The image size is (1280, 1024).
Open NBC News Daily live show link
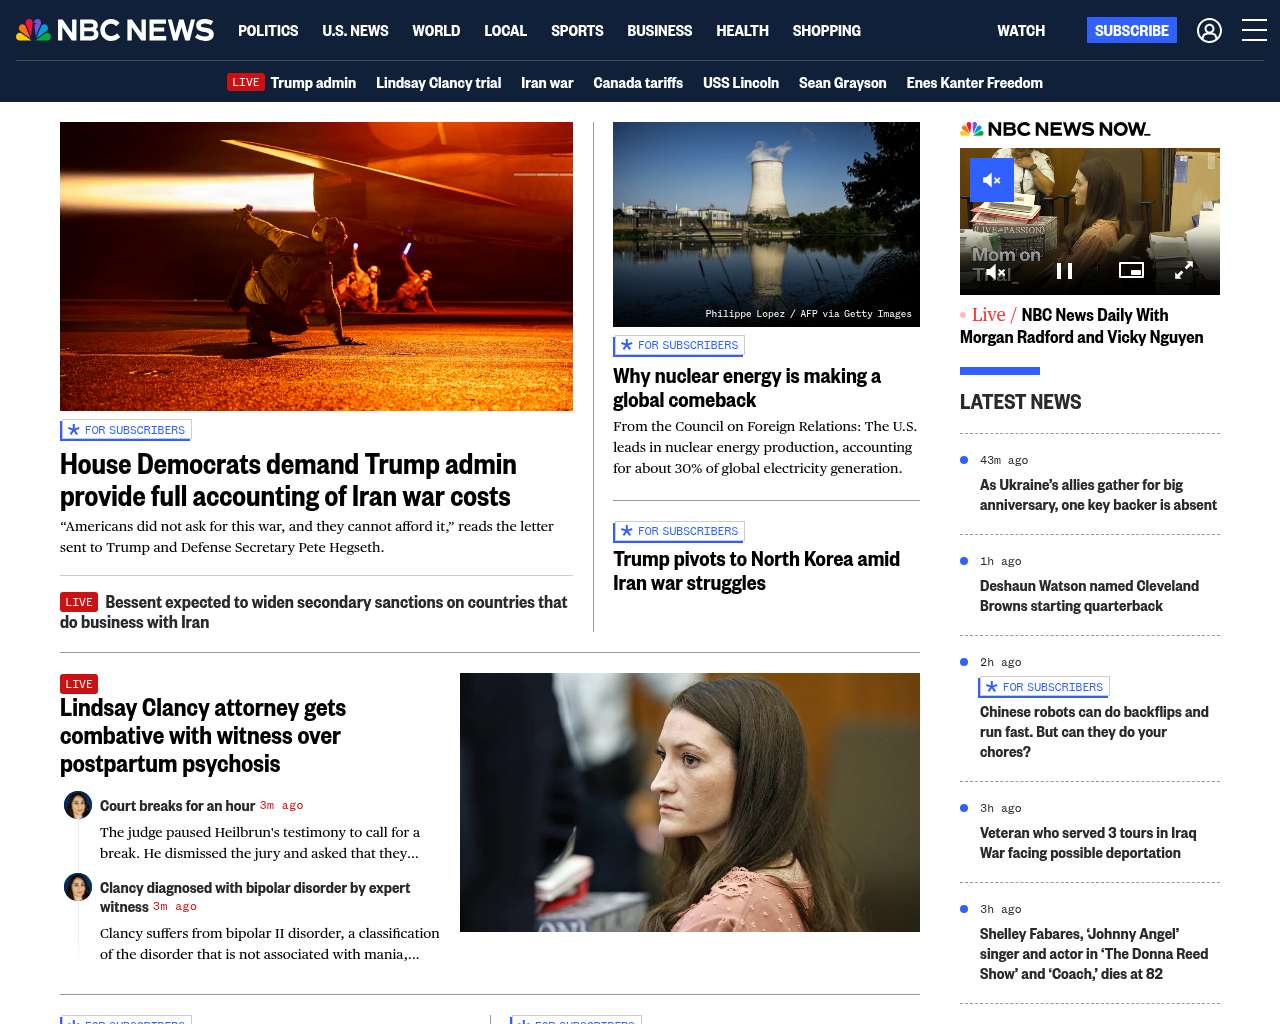click(x=1082, y=326)
